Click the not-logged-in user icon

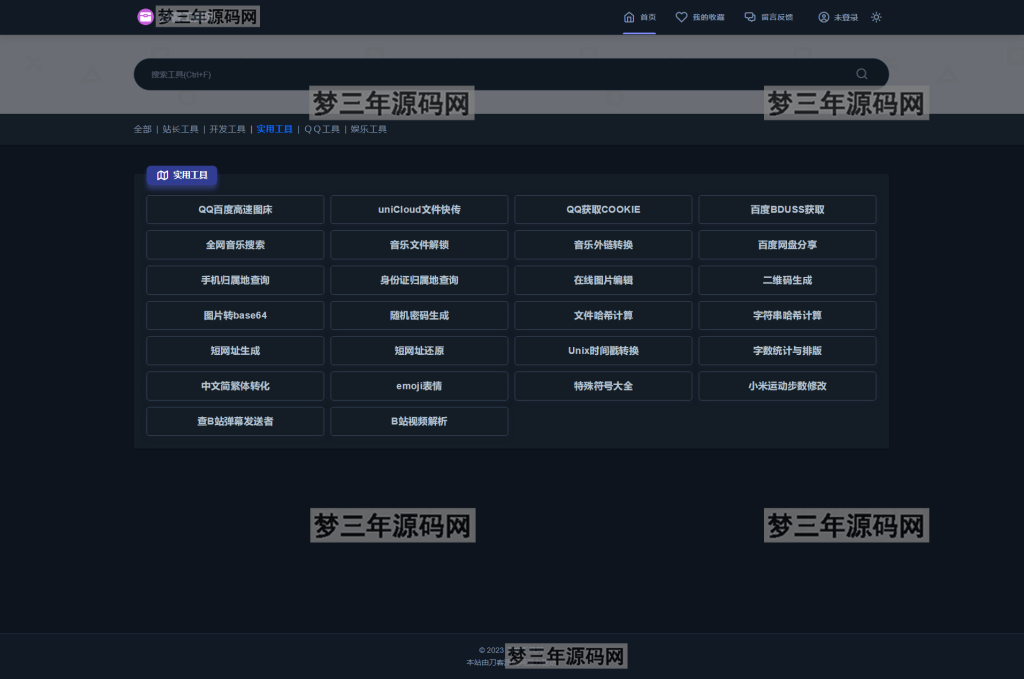click(824, 17)
